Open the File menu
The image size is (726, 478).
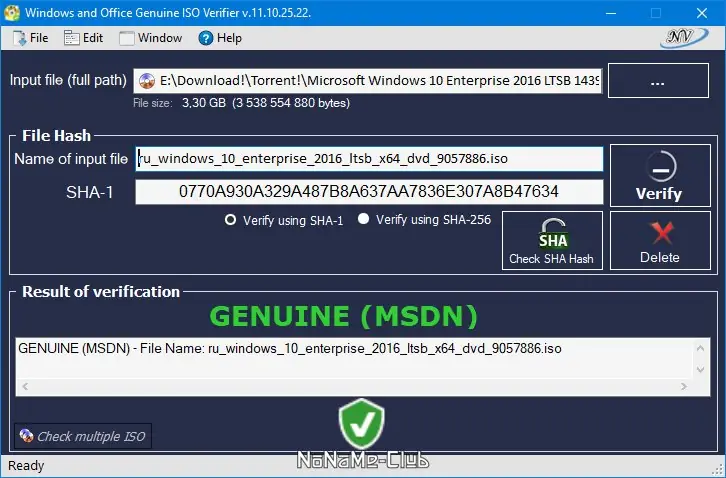(31, 38)
